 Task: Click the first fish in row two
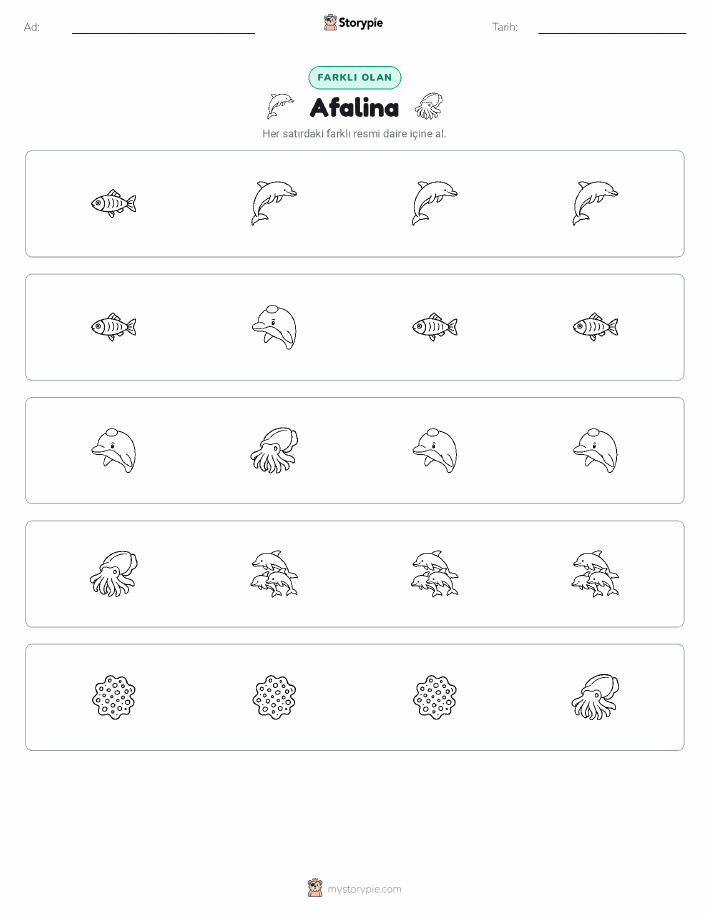click(113, 327)
